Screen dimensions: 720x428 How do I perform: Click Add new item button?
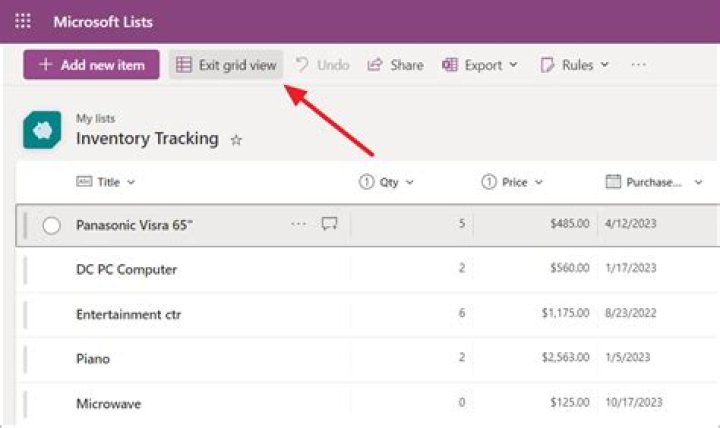tap(91, 65)
